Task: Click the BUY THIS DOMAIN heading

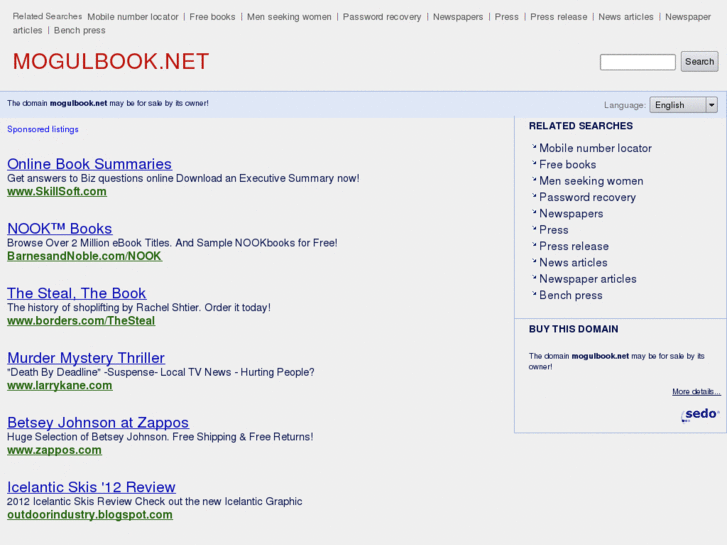Action: [x=574, y=329]
